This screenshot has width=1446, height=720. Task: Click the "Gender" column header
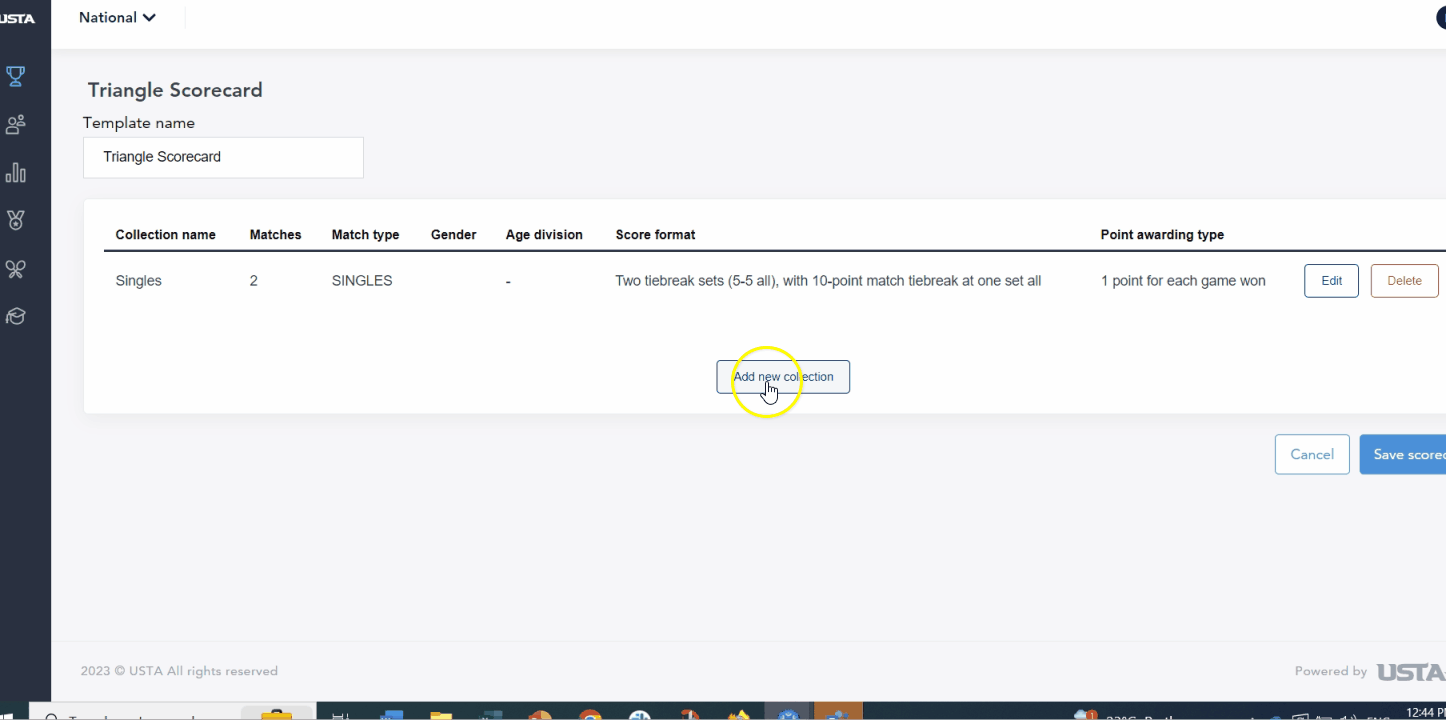coord(453,235)
